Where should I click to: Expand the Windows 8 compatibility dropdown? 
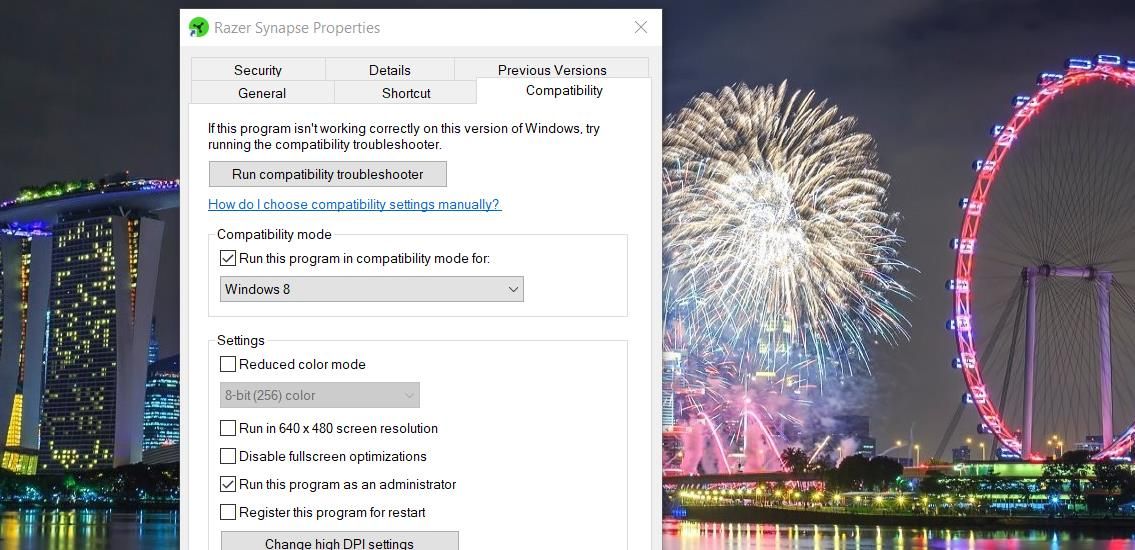click(371, 289)
